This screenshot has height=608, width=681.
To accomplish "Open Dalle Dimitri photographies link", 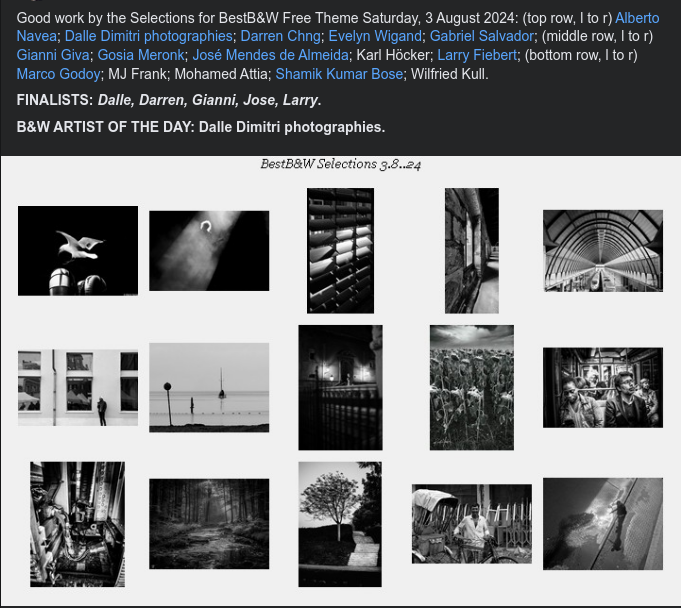I will point(149,36).
